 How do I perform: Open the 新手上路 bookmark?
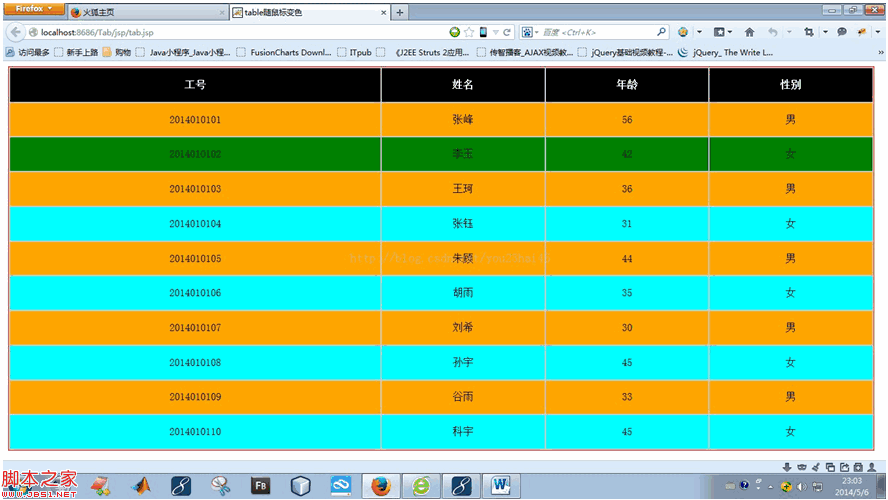pos(77,52)
